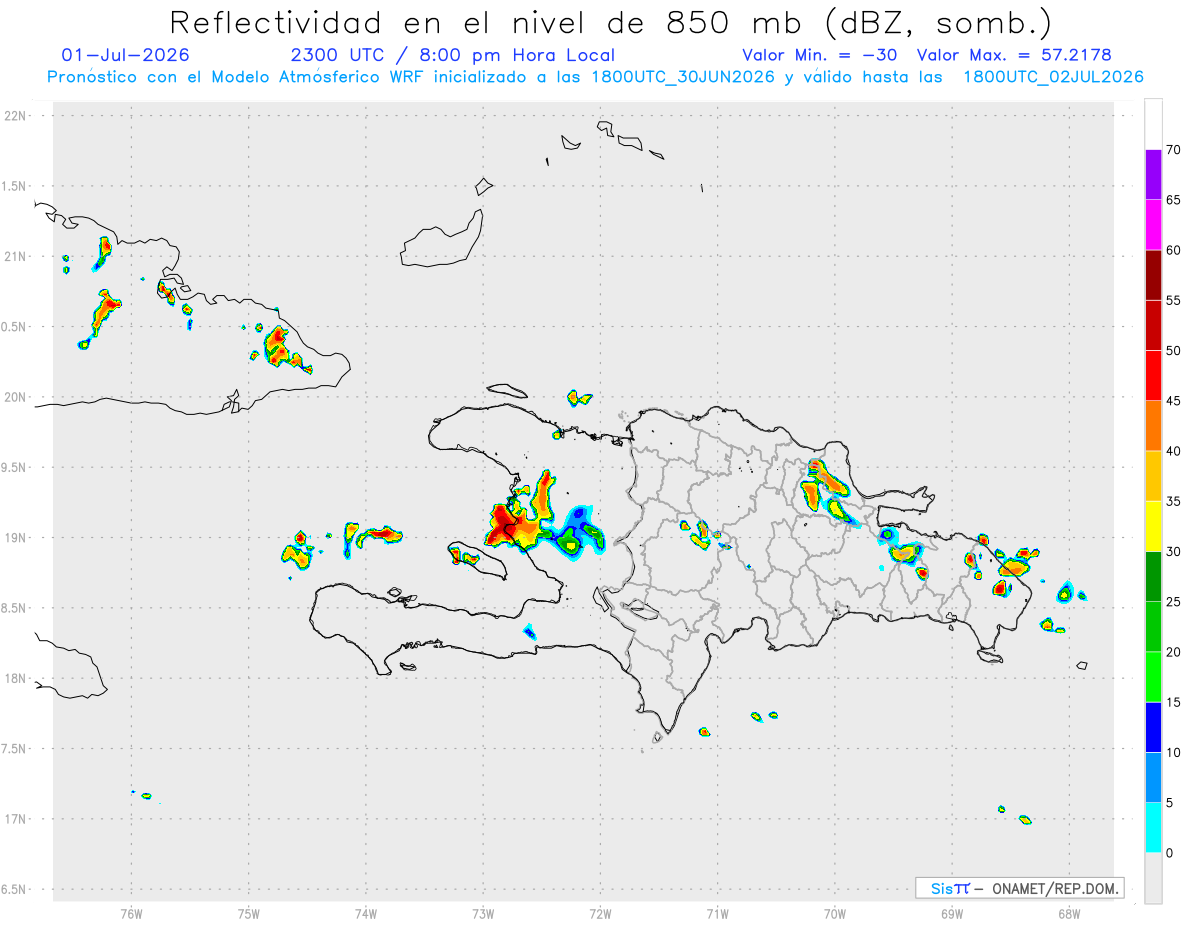Click the '74W' longitude label
The width and height of the screenshot is (1200, 927).
pos(366,913)
